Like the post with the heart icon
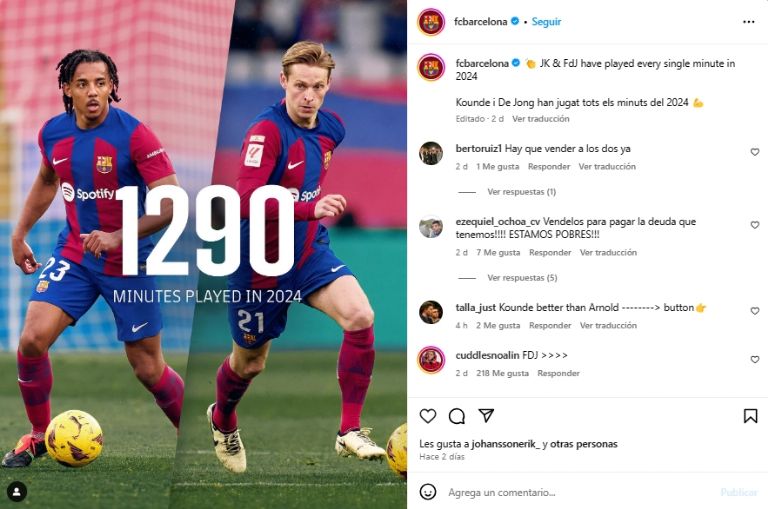The height and width of the screenshot is (509, 768). click(428, 416)
